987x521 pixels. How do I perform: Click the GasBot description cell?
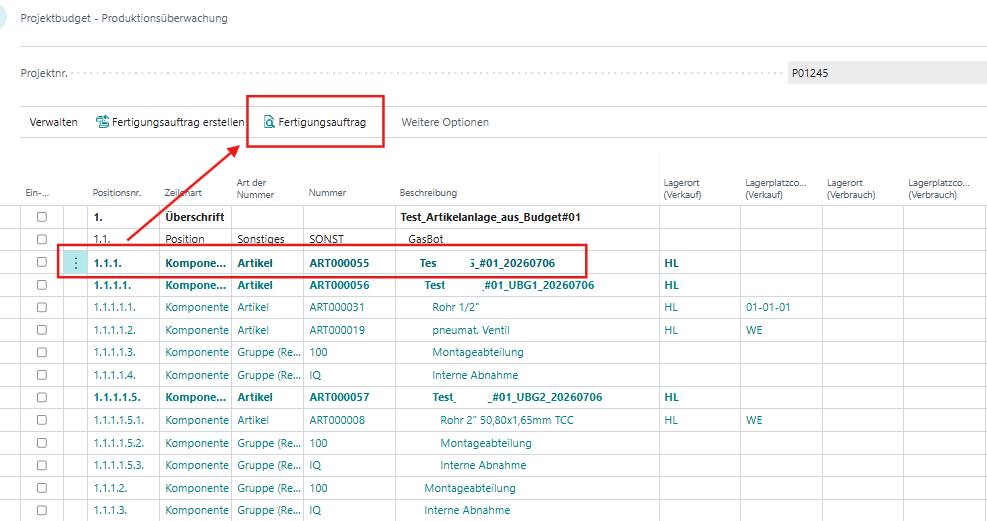click(426, 239)
